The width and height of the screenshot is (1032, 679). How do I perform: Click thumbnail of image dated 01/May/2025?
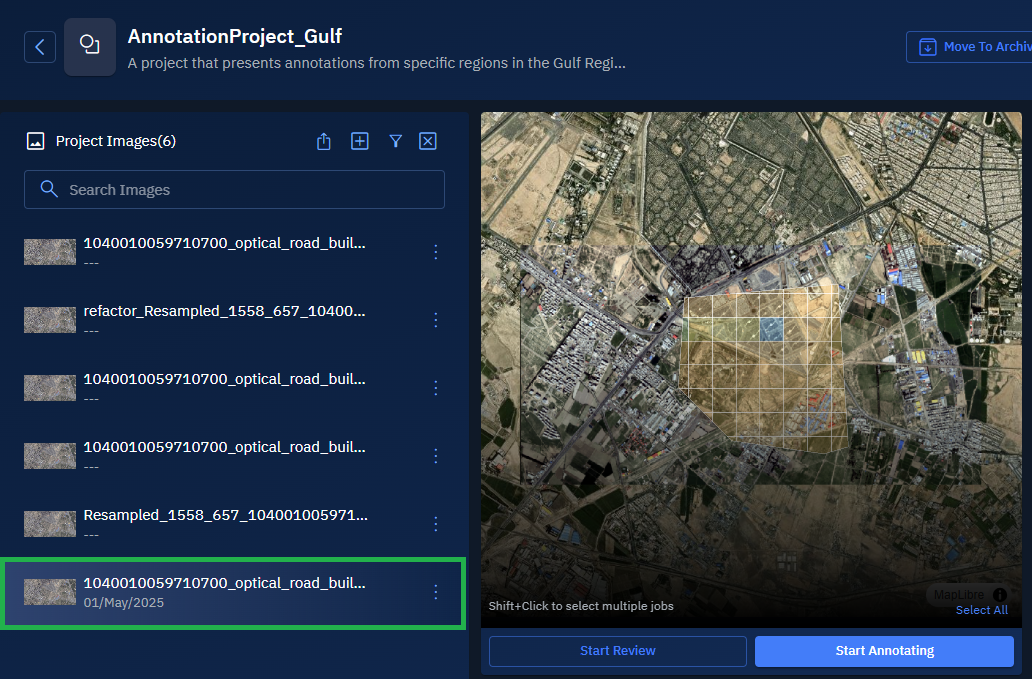click(50, 592)
